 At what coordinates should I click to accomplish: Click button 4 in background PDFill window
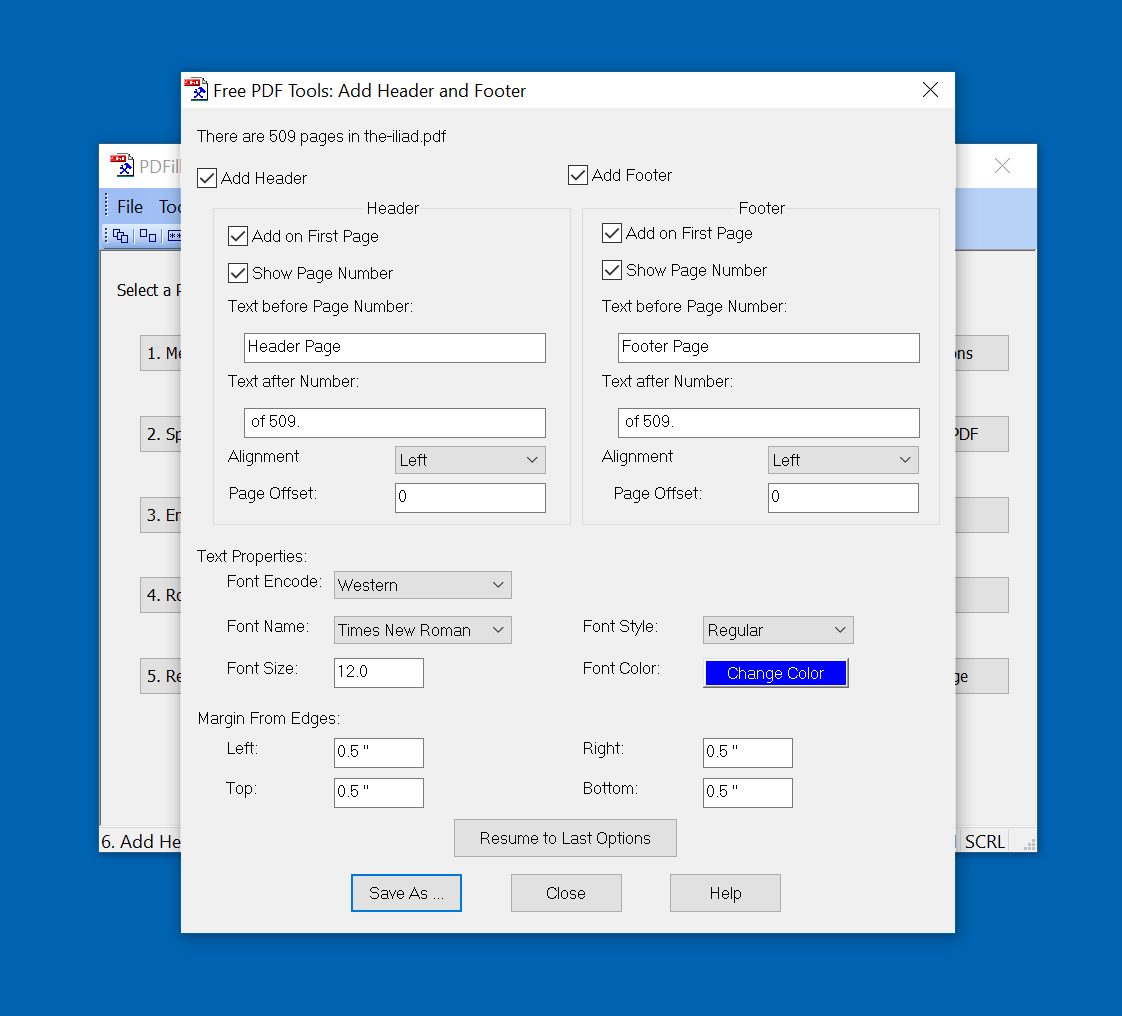point(161,595)
